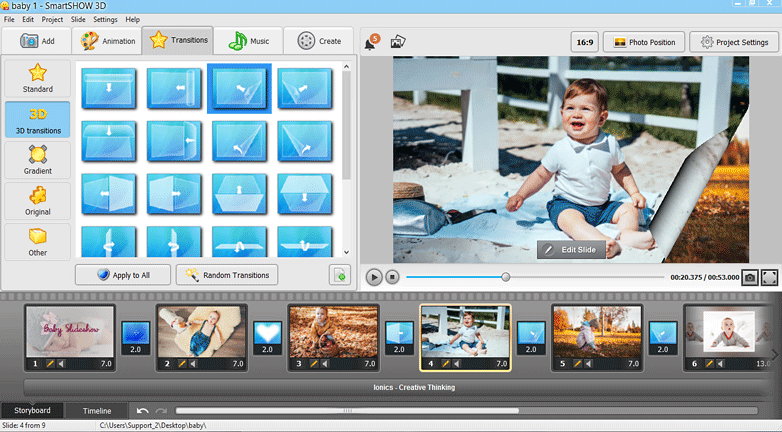Toggle the speaker icon on slide 3

click(x=325, y=364)
